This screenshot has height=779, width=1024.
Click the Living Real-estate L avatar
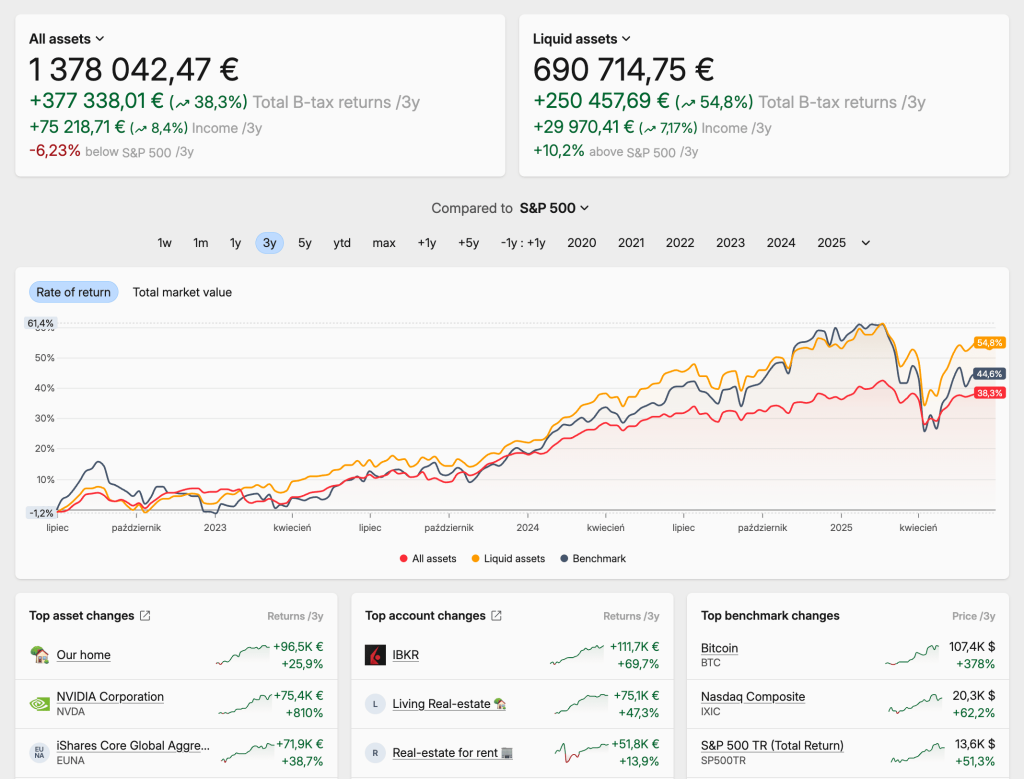point(376,704)
